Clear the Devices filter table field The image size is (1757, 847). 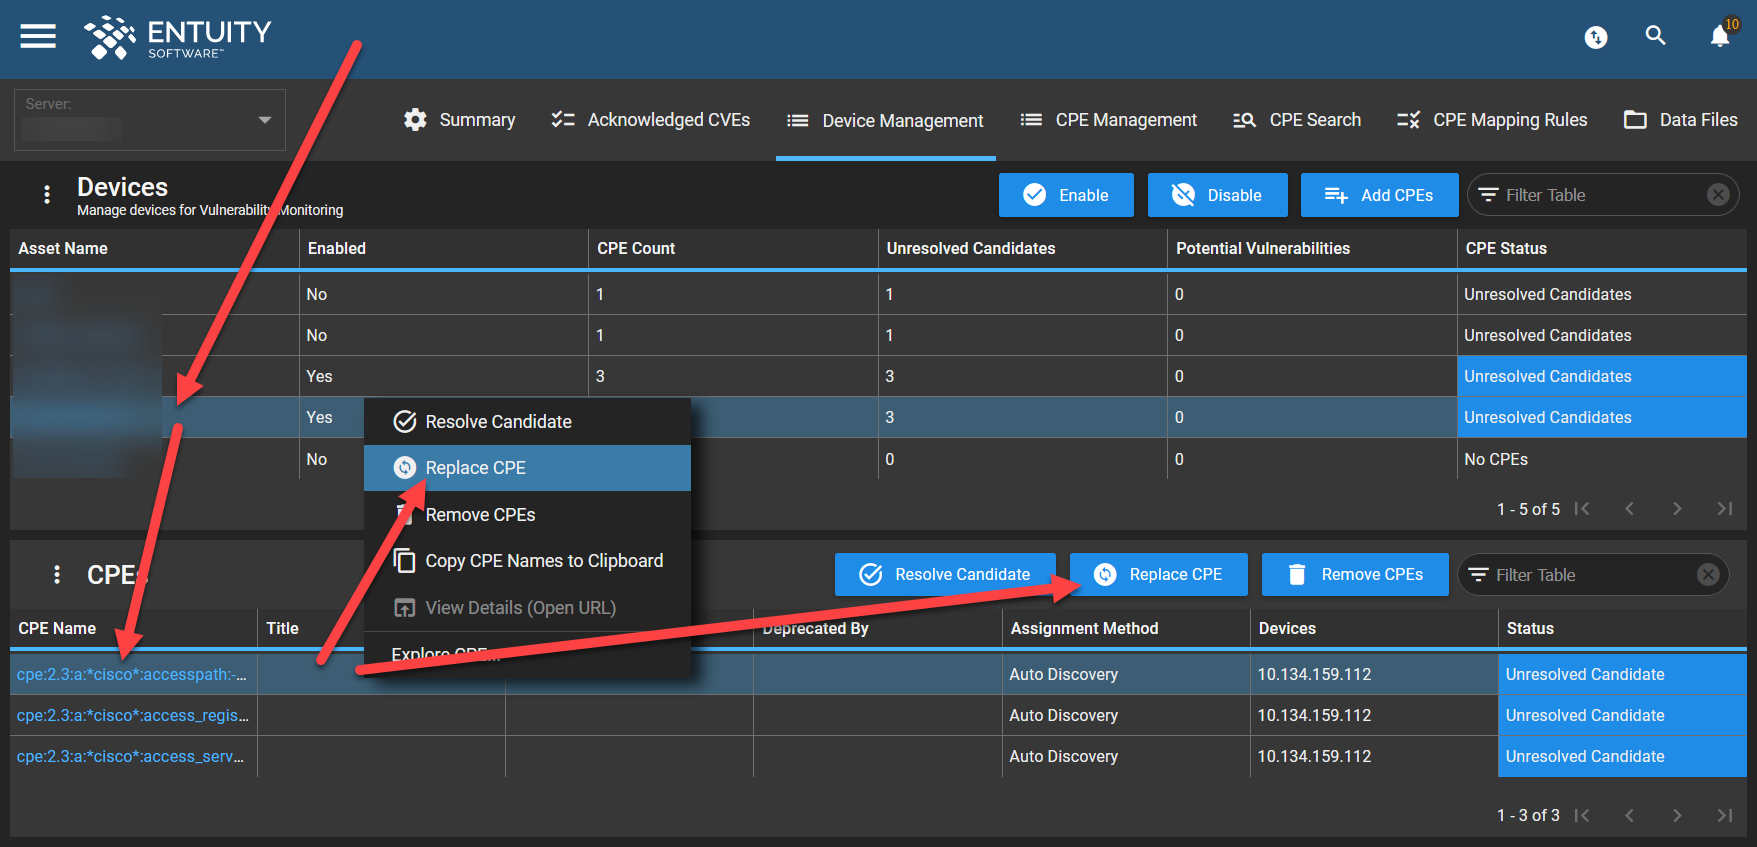click(1718, 195)
